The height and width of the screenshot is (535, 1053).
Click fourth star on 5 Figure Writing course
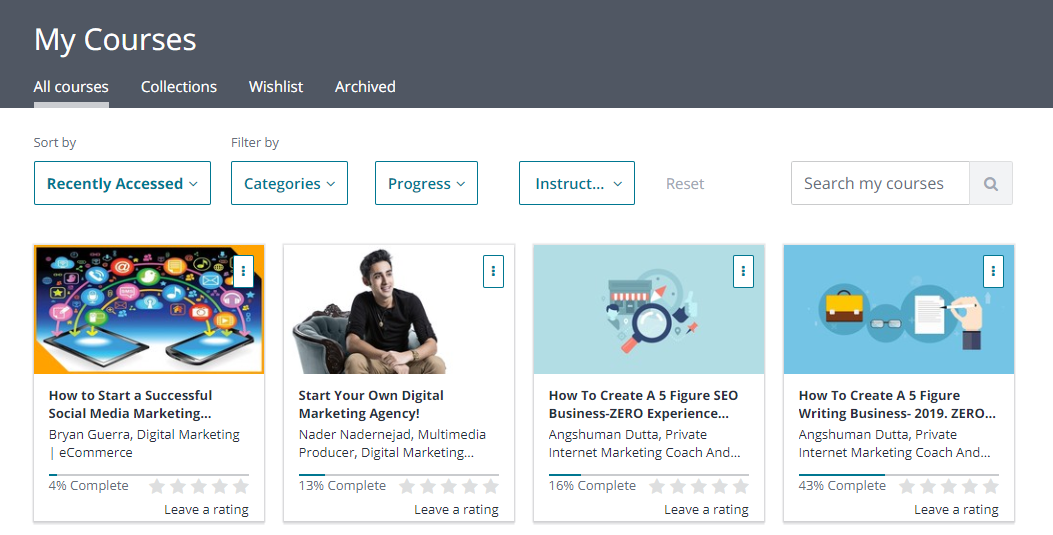[970, 487]
